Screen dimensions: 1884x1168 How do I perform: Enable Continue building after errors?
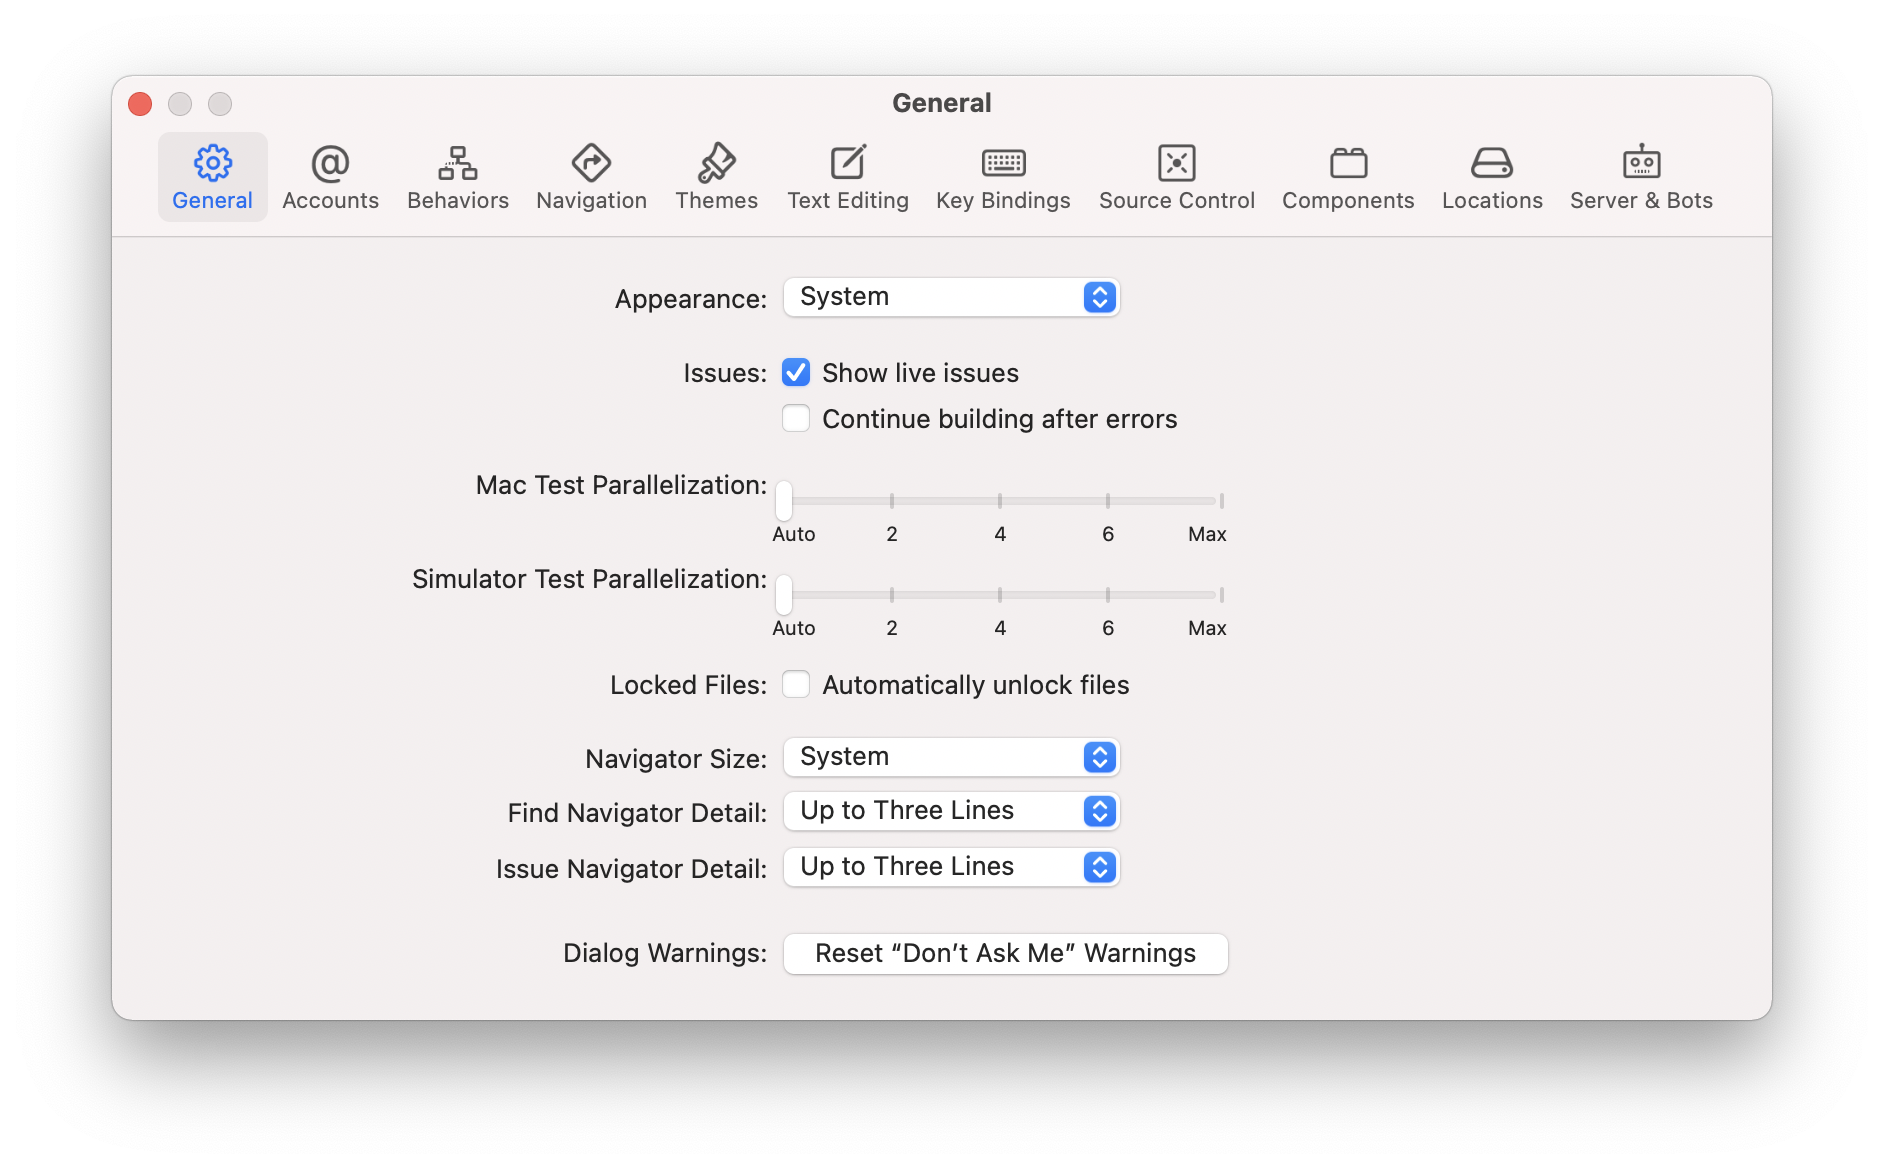coord(796,418)
